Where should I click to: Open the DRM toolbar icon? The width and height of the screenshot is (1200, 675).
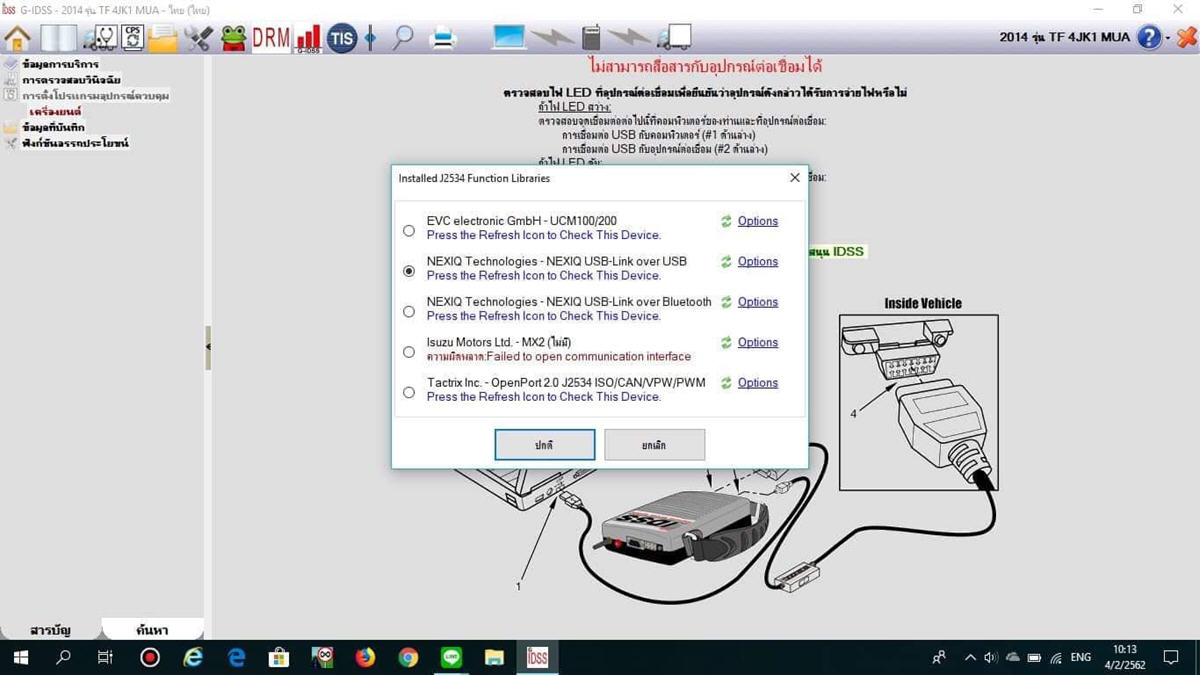coord(270,38)
